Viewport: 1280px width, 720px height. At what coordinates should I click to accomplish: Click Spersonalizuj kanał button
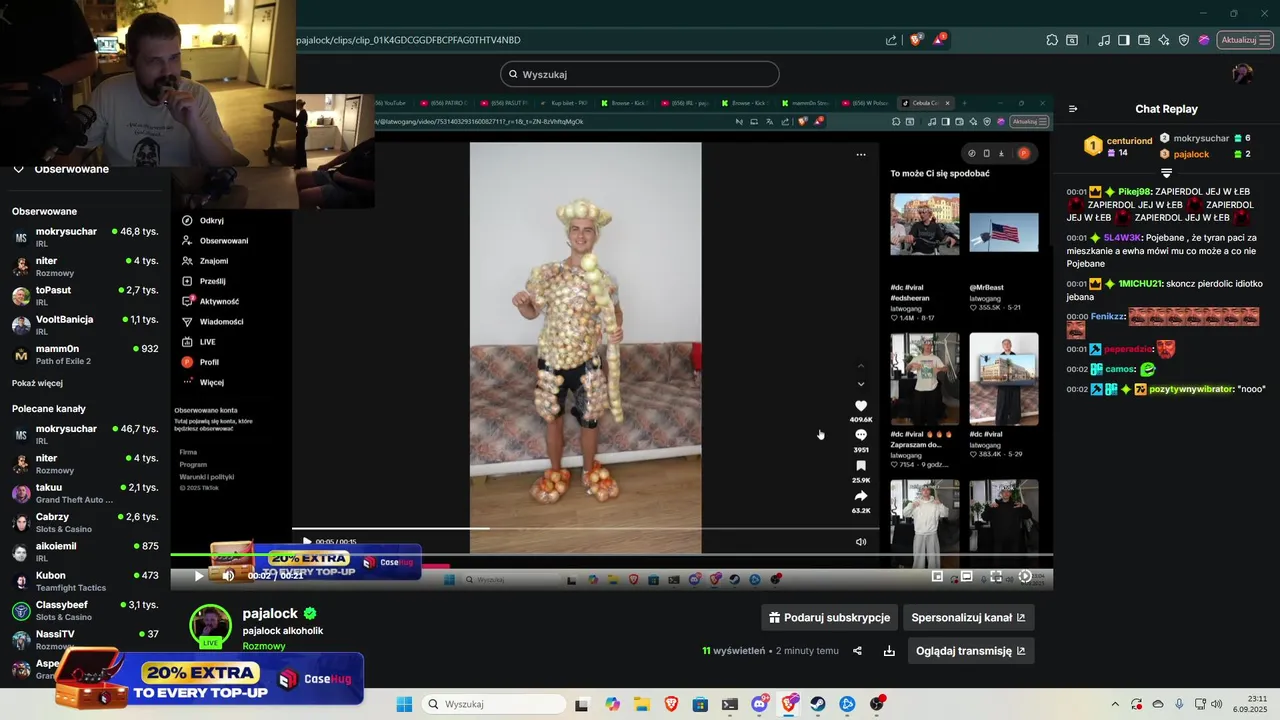point(968,617)
